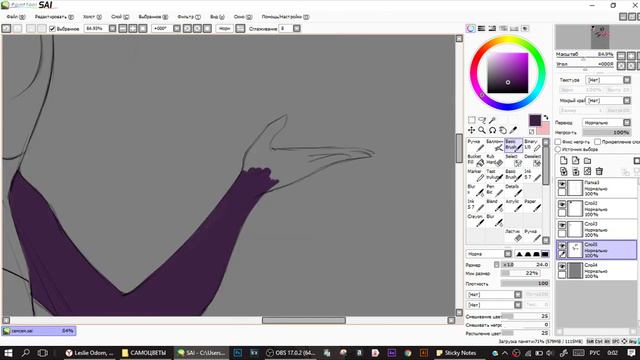Hide the second layer in the list
Screen dimensions: 640x360
[562, 204]
